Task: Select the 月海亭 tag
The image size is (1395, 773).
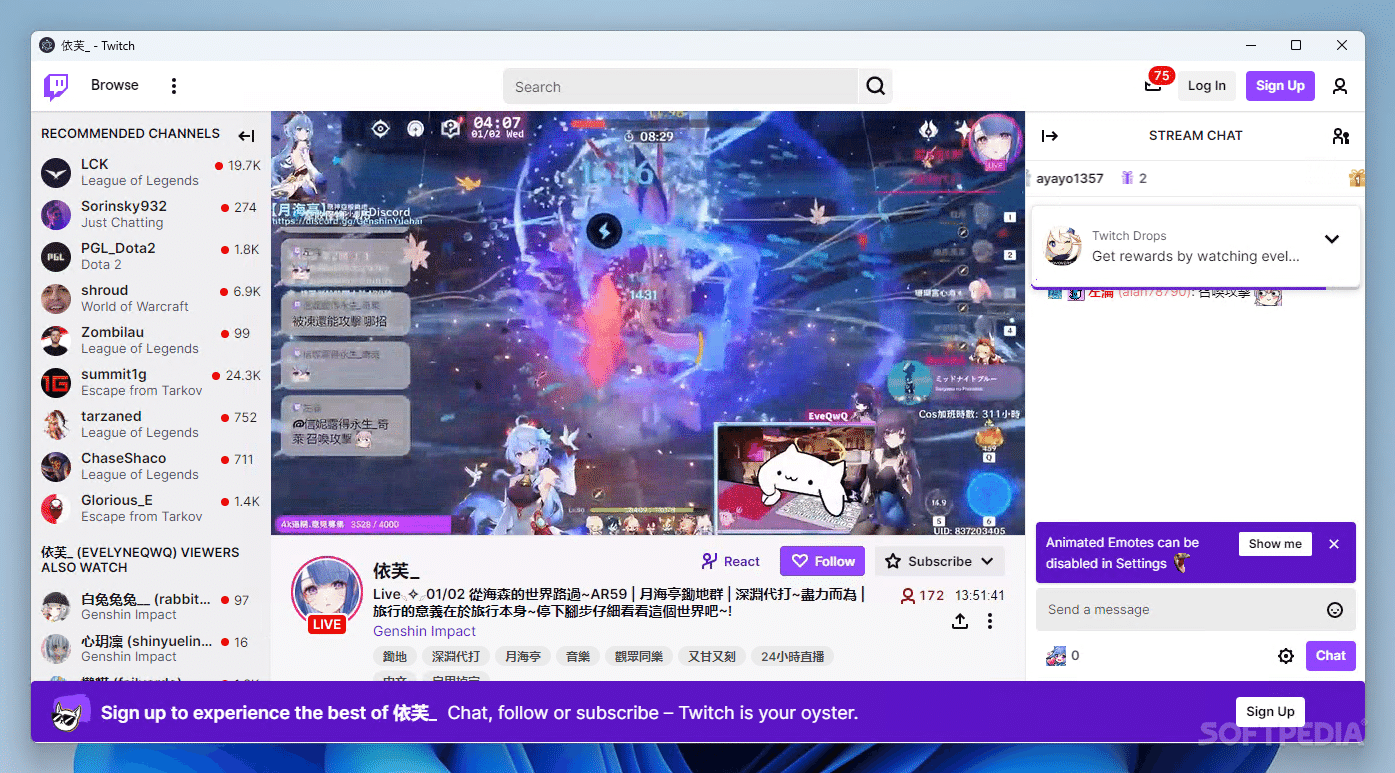Action: pos(522,657)
